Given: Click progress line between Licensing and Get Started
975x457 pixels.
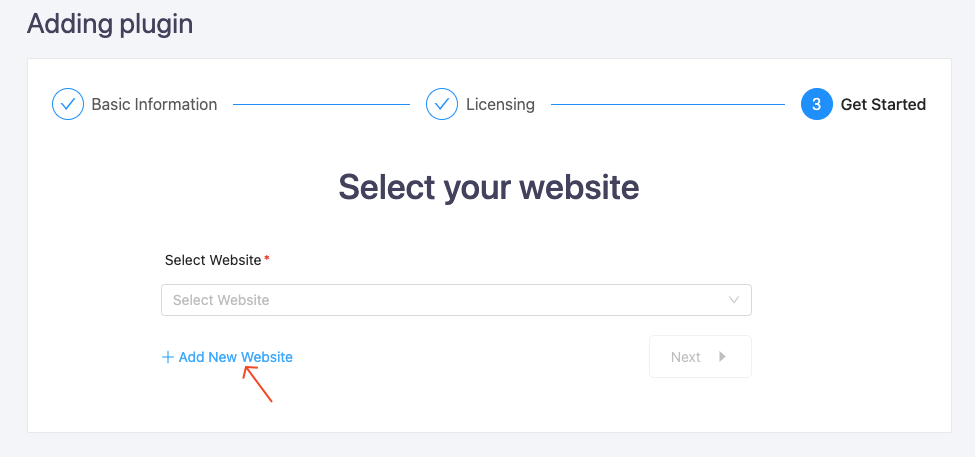Looking at the screenshot, I should 668,104.
